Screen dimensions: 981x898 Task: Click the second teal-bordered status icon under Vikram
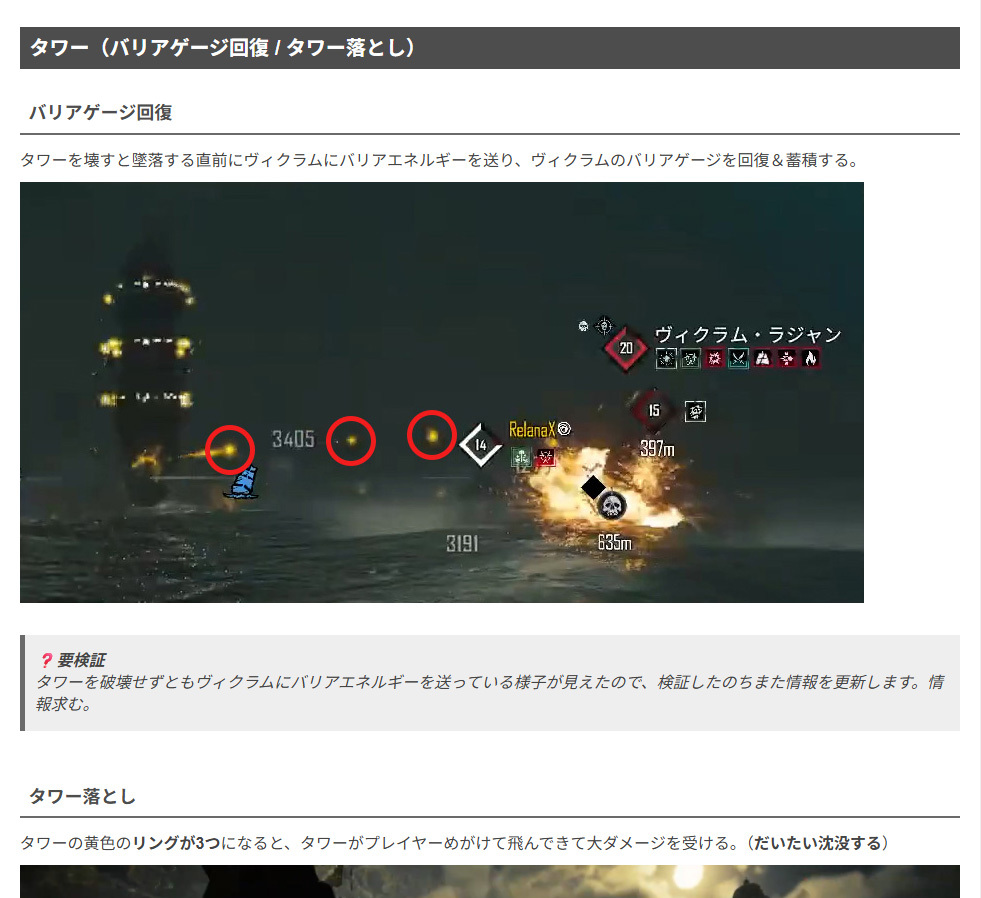(x=690, y=358)
